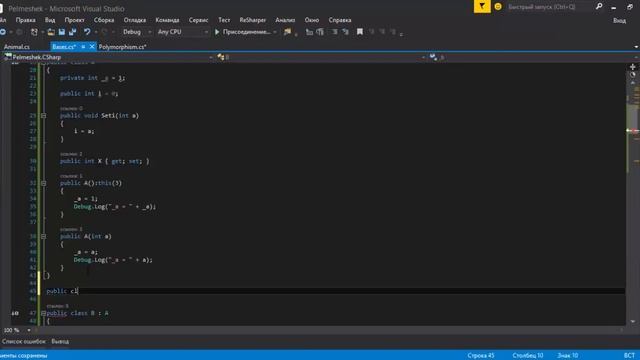Click the Строка 45 status bar entry

coord(481,356)
